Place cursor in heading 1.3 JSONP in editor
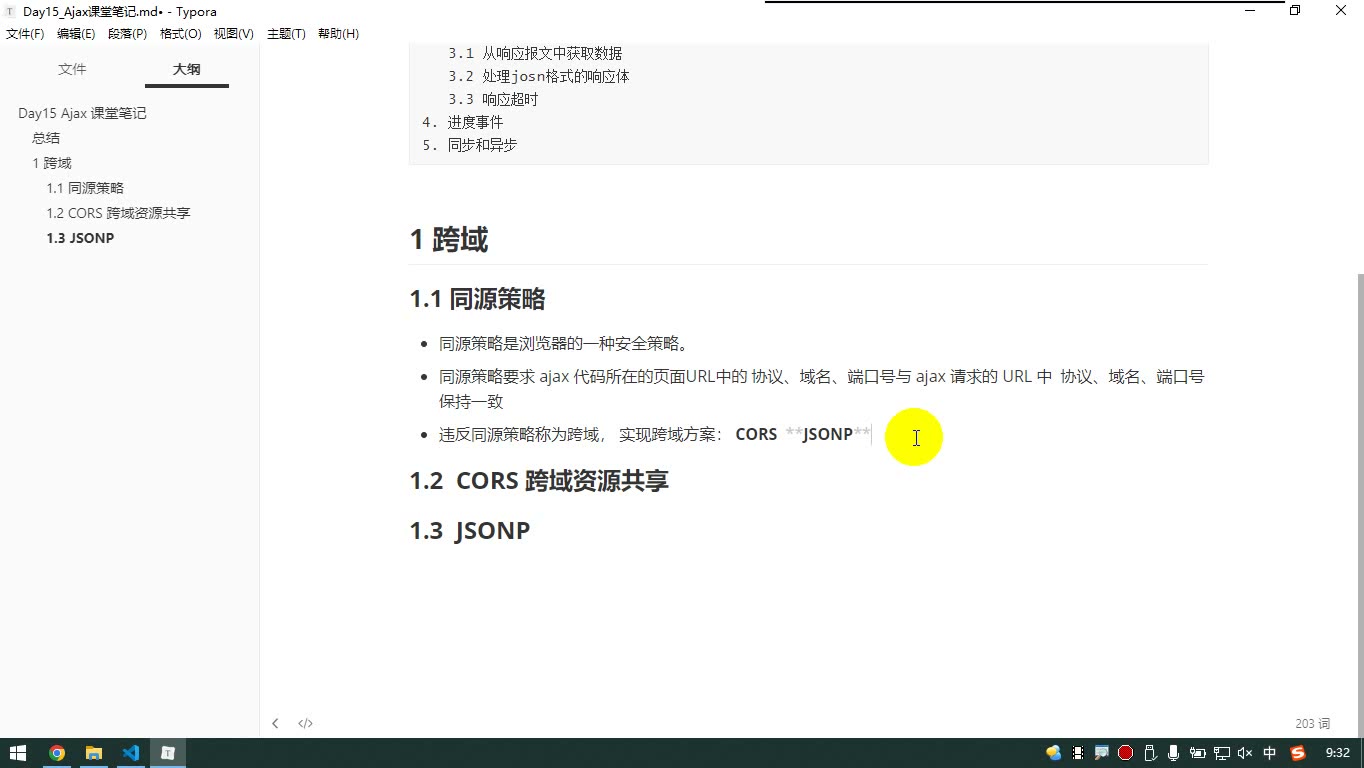The height and width of the screenshot is (768, 1364). click(469, 530)
